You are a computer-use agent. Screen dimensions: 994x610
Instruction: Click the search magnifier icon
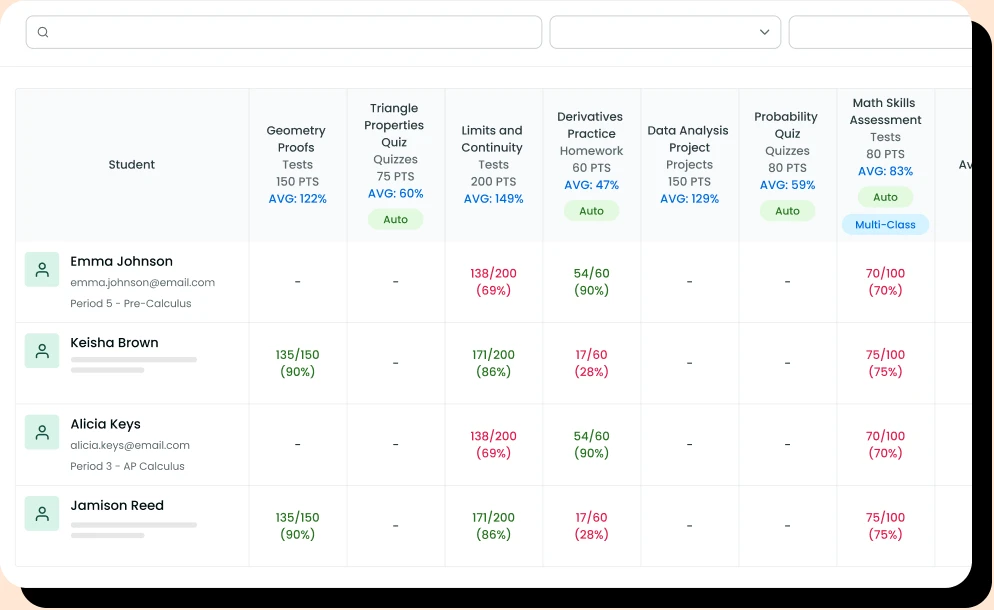click(x=42, y=32)
